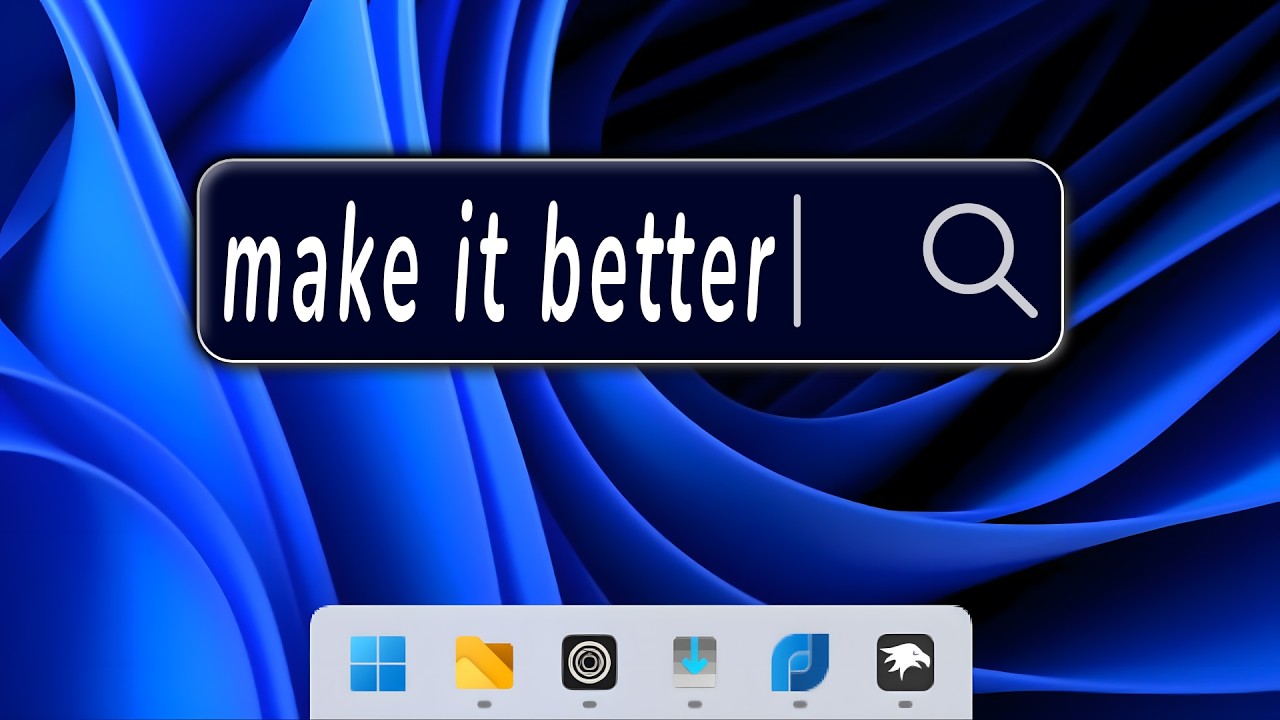This screenshot has width=1280, height=720.
Task: Open the white eagle head app icon
Action: 905,662
